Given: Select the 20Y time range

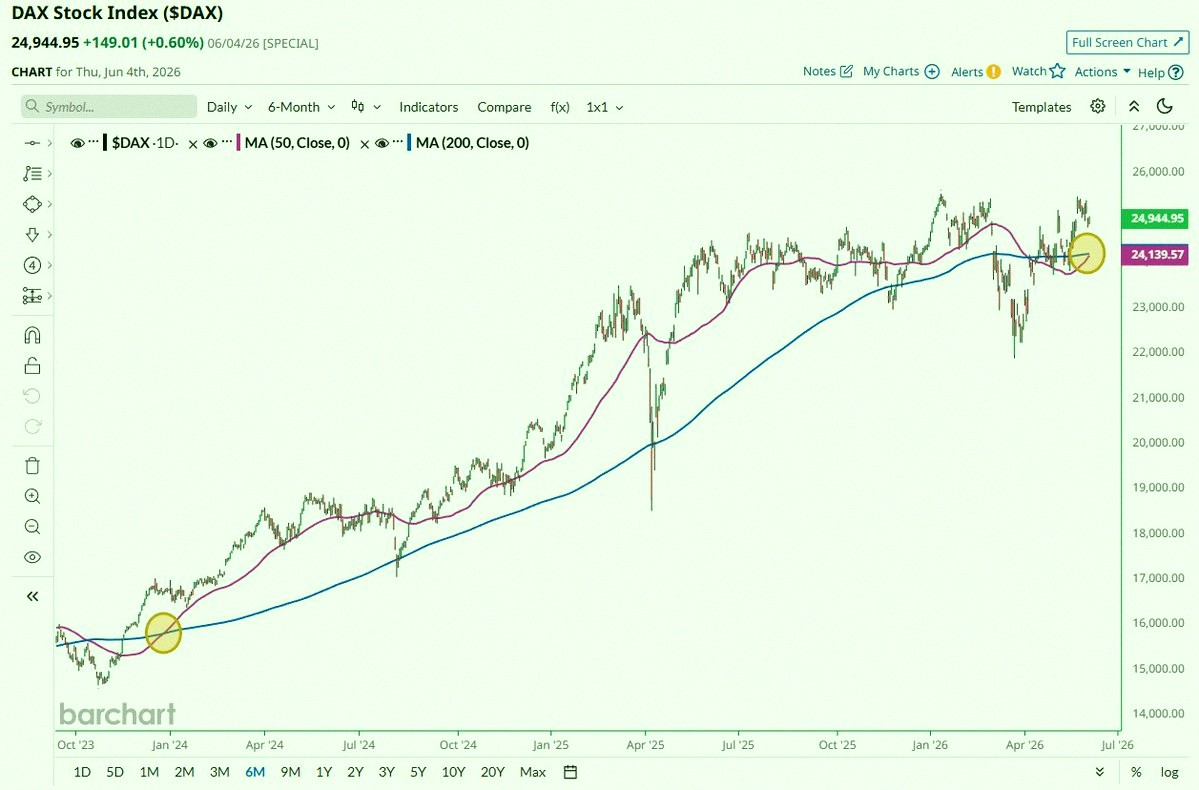Looking at the screenshot, I should 492,772.
